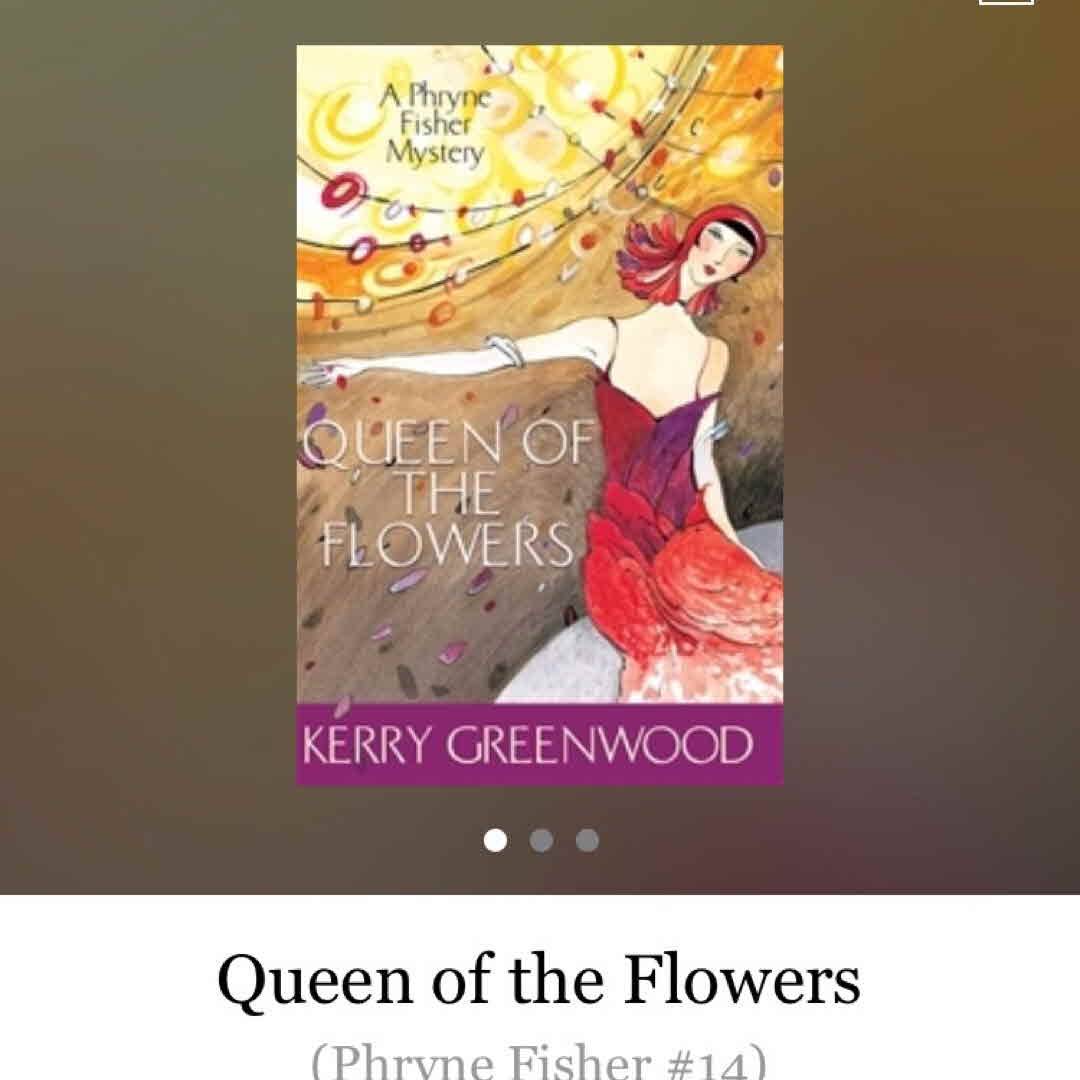Screen dimensions: 1080x1080
Task: Switch to the second carousel page dot
Action: 541,840
